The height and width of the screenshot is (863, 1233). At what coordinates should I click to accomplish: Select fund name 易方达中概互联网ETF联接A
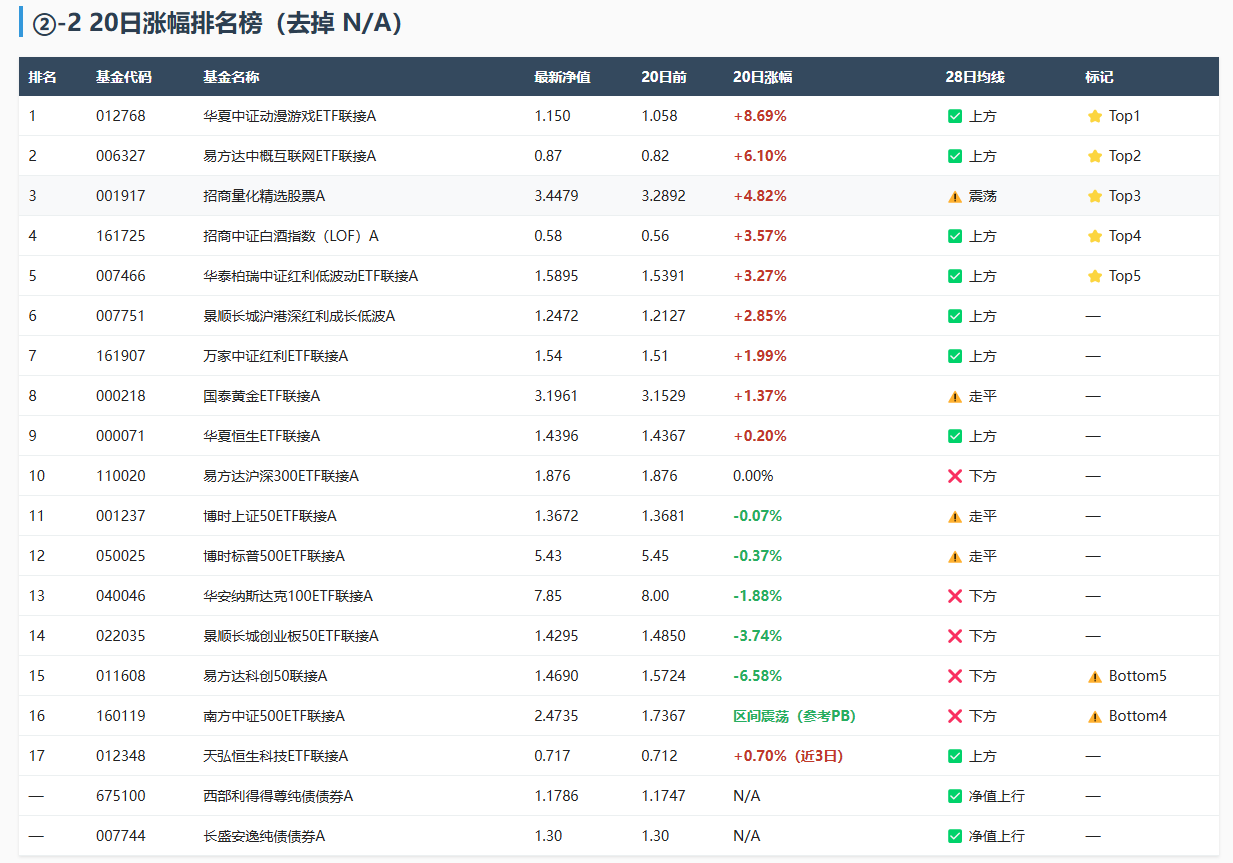coord(289,156)
